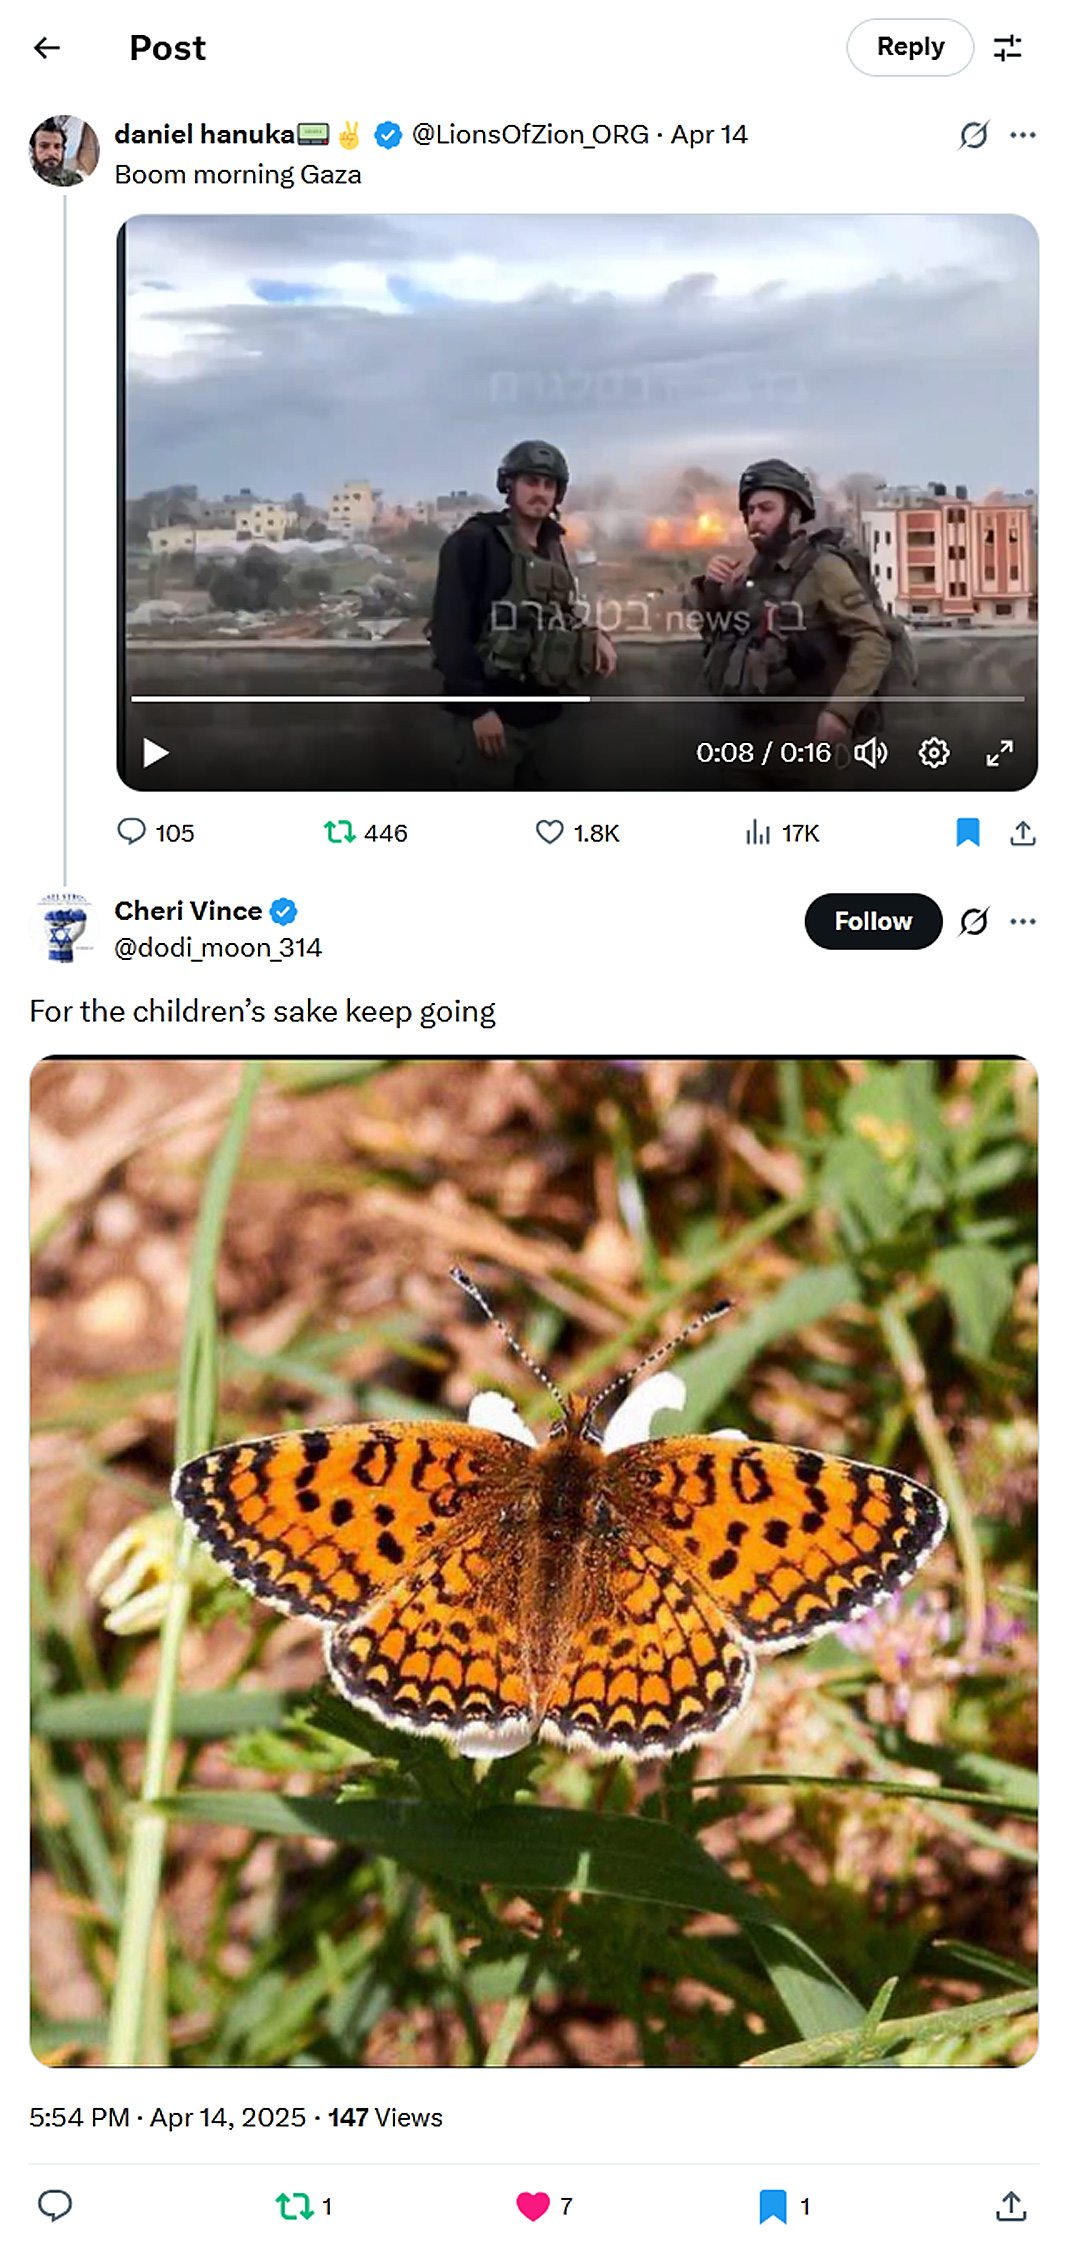Open more options on Cheri Vince's post
The image size is (1068, 2248).
(x=1023, y=921)
